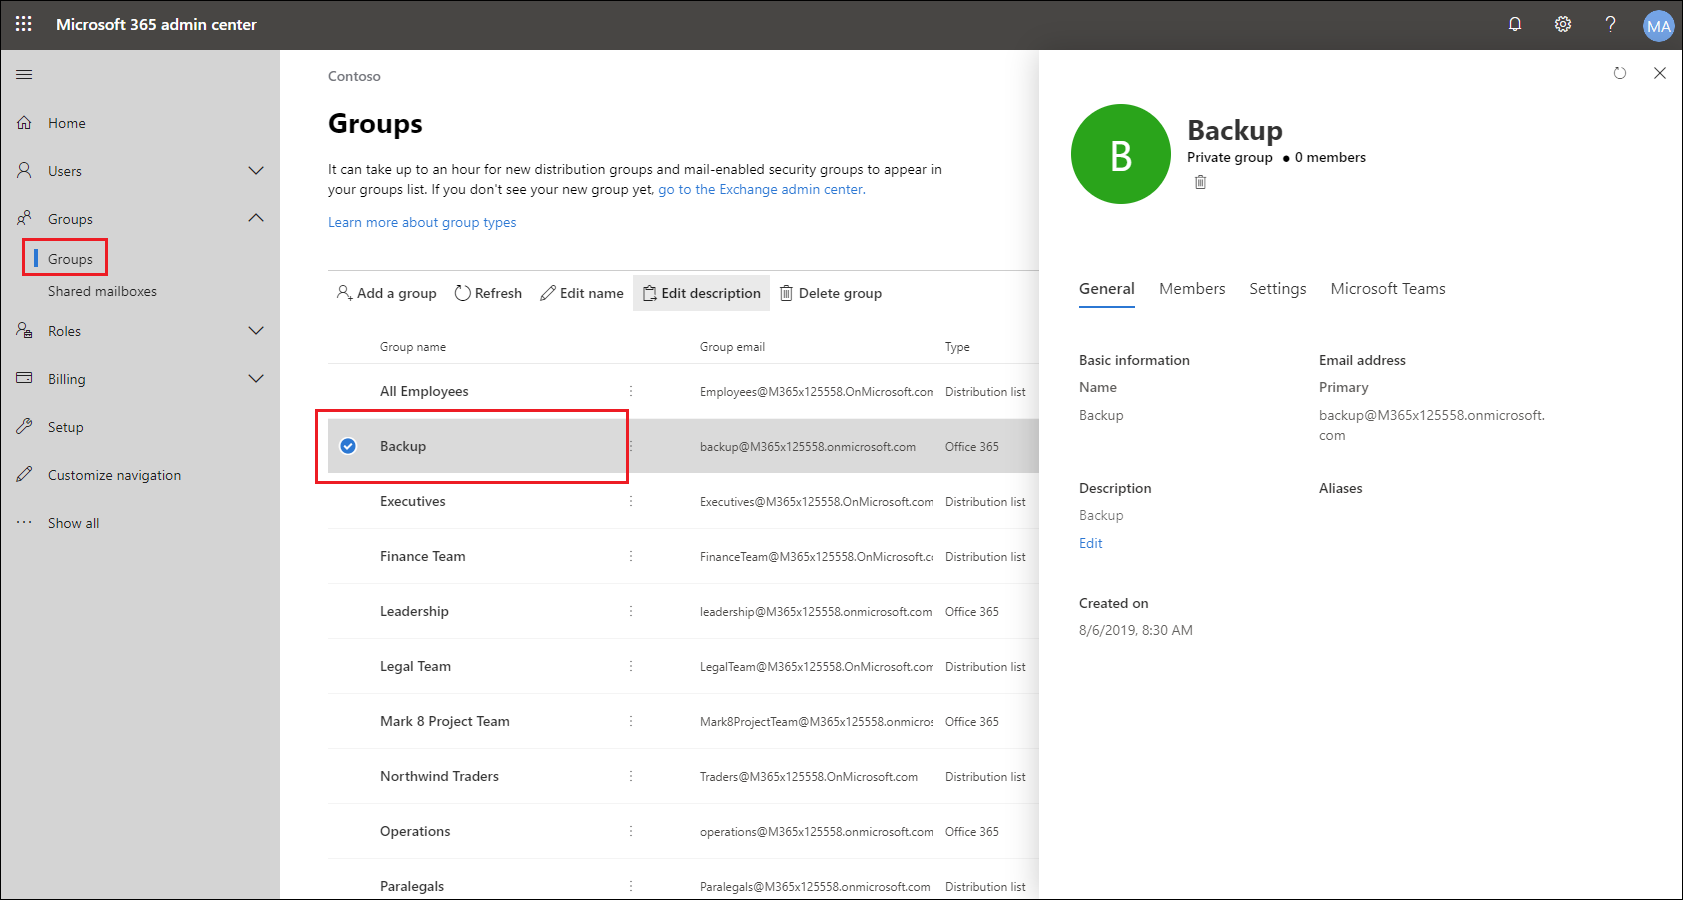Uncheck the Backup row checkmark
1683x900 pixels.
(348, 446)
